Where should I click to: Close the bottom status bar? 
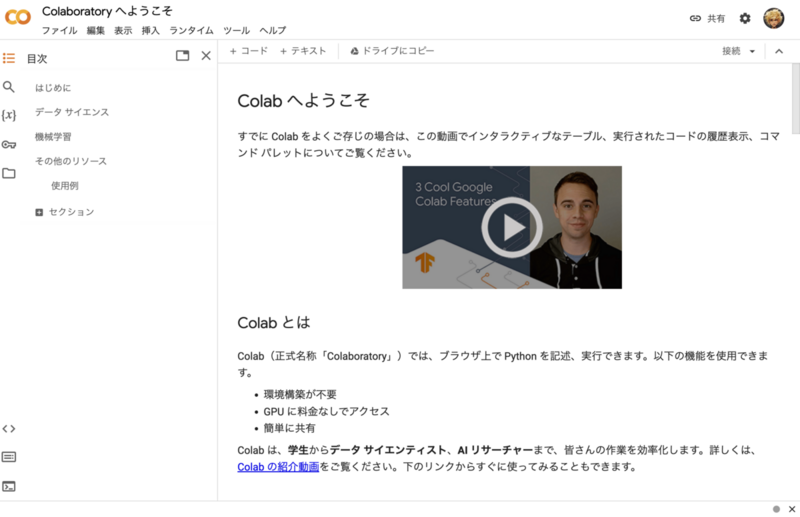click(792, 509)
